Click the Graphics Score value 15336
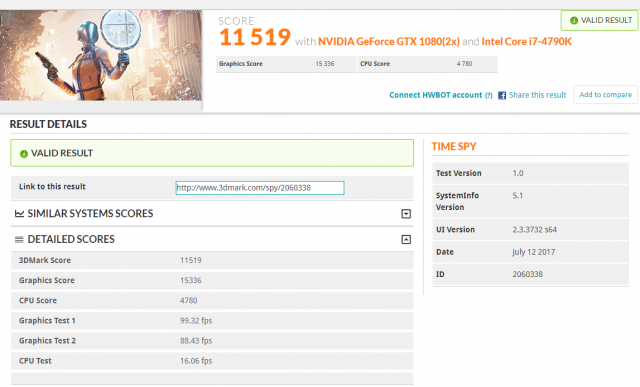 pos(191,280)
